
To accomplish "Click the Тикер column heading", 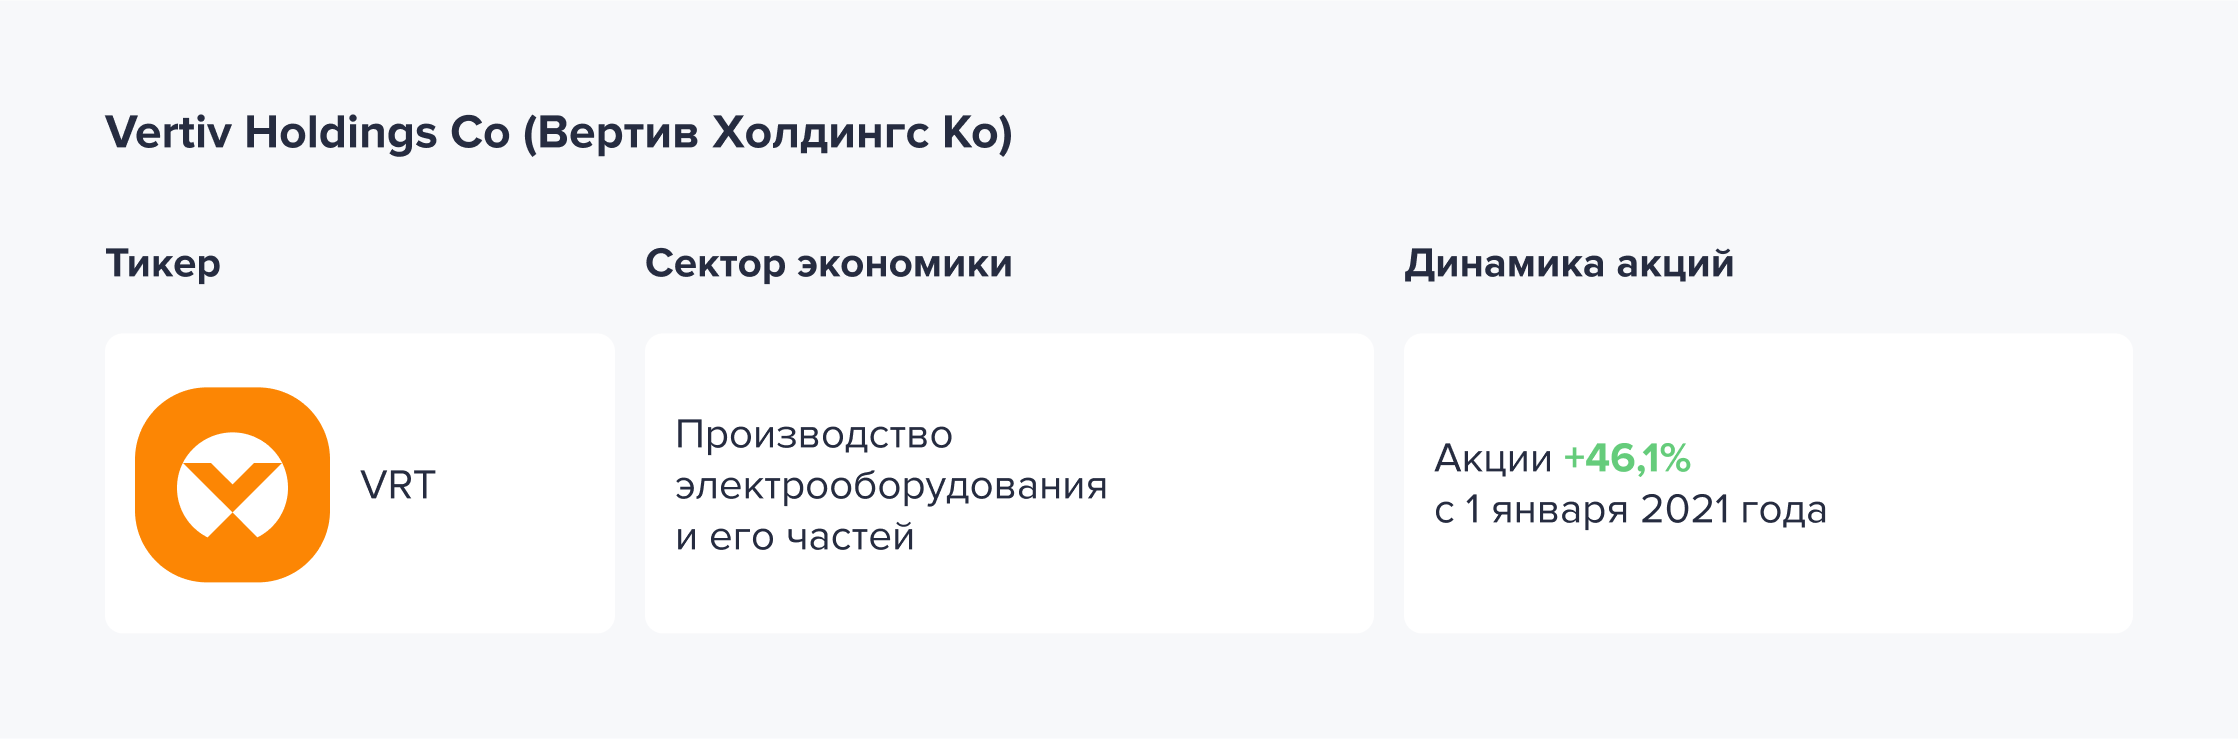I will pyautogui.click(x=163, y=264).
